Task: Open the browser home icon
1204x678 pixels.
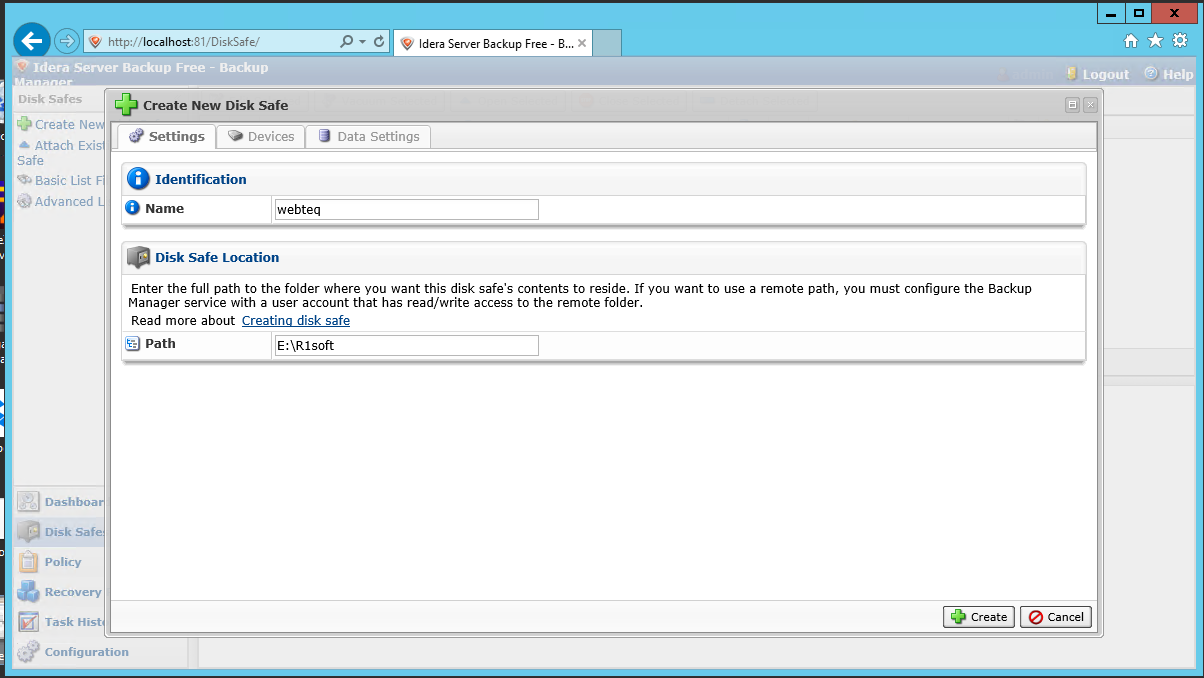Action: (1131, 41)
